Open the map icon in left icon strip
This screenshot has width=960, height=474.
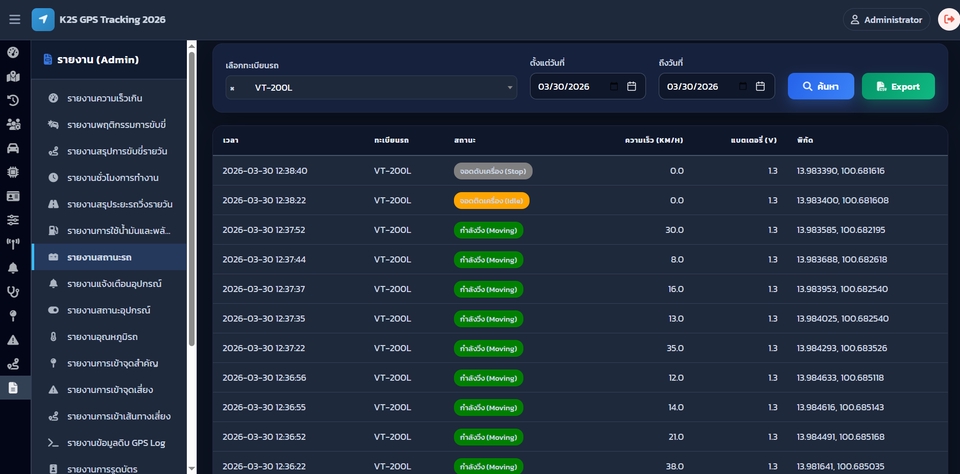[x=13, y=76]
